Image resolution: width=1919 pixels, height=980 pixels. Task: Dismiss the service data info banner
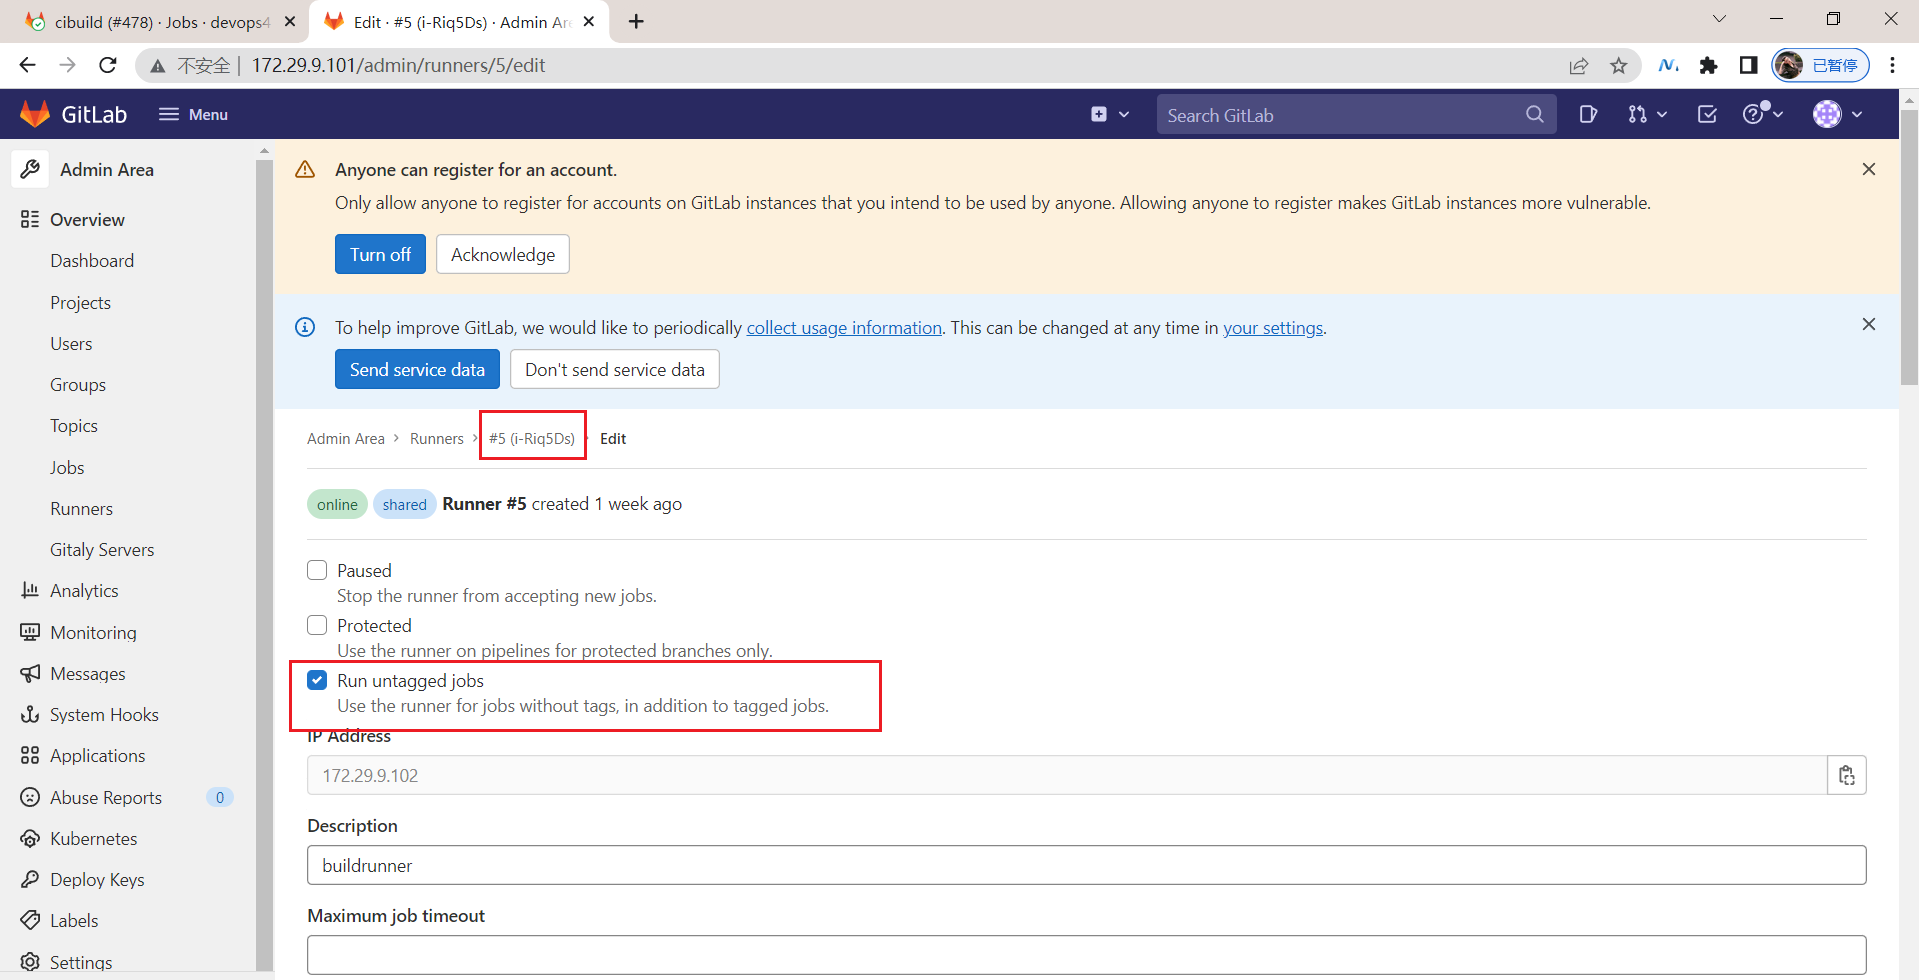(1868, 324)
